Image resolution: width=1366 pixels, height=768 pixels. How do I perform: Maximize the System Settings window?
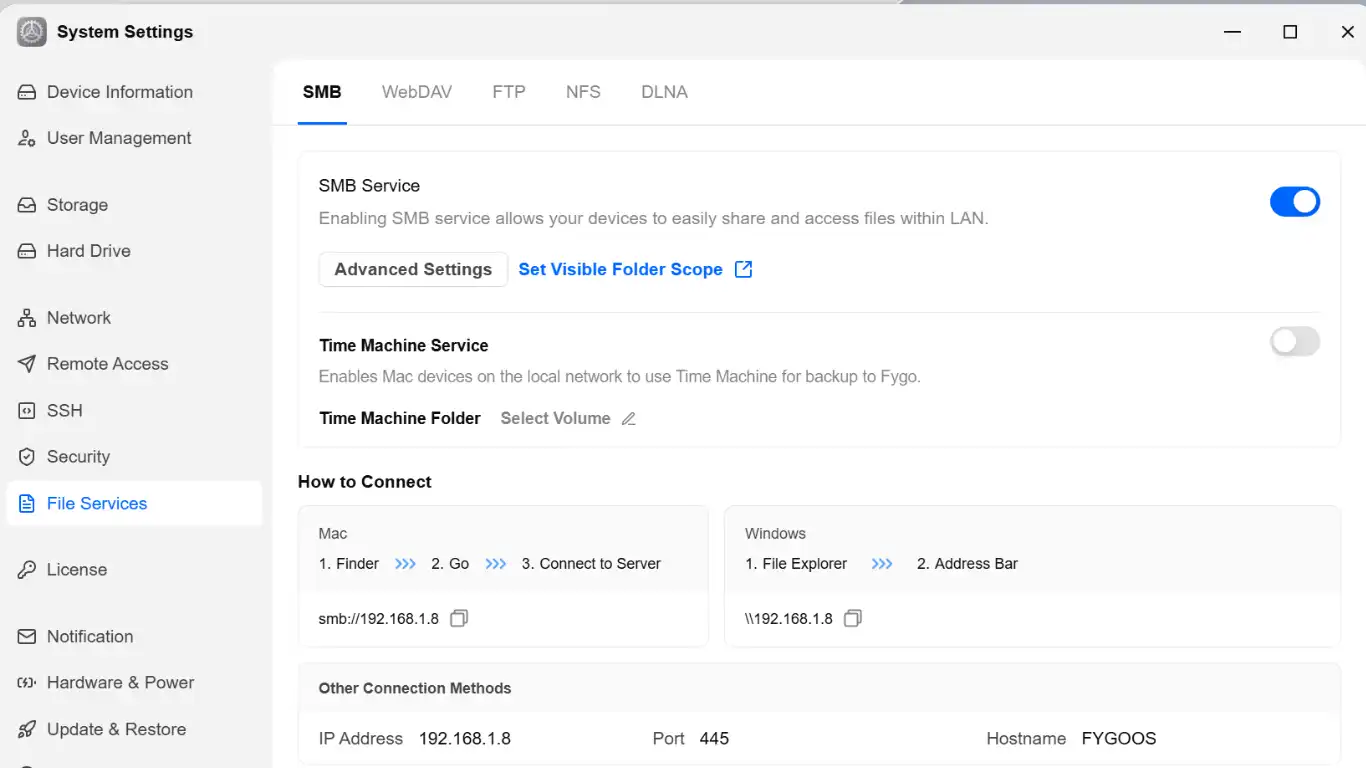click(x=1290, y=32)
